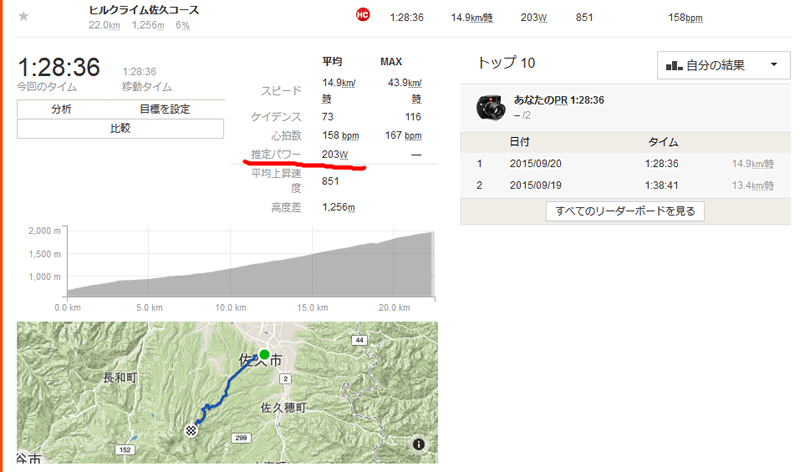Click the 推定パワー label

276,154
